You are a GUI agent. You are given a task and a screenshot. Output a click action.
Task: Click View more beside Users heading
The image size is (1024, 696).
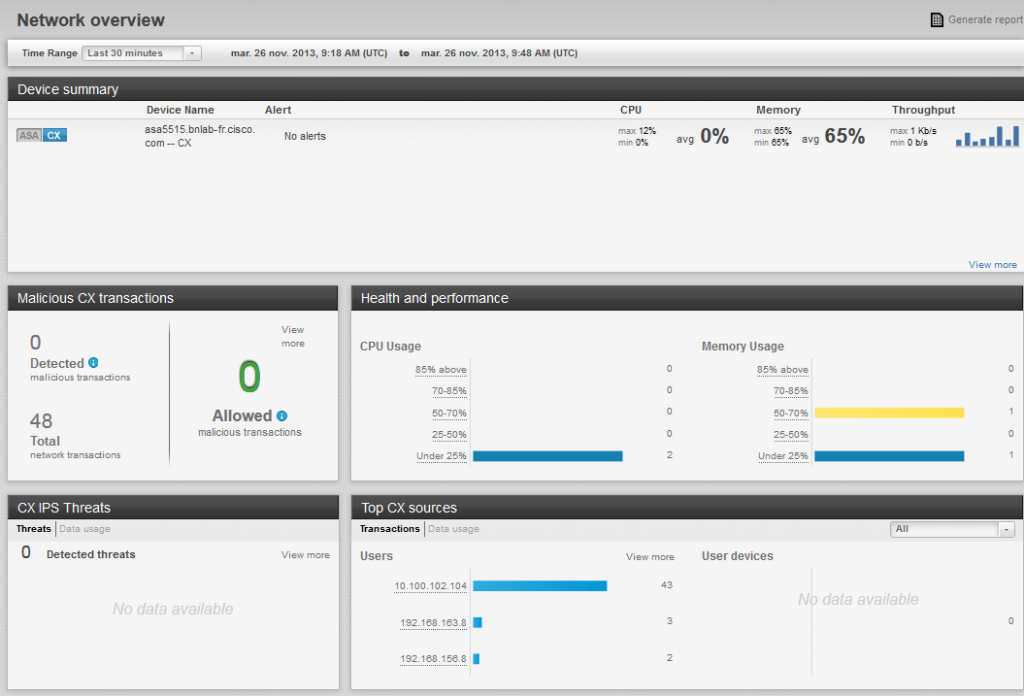click(650, 557)
